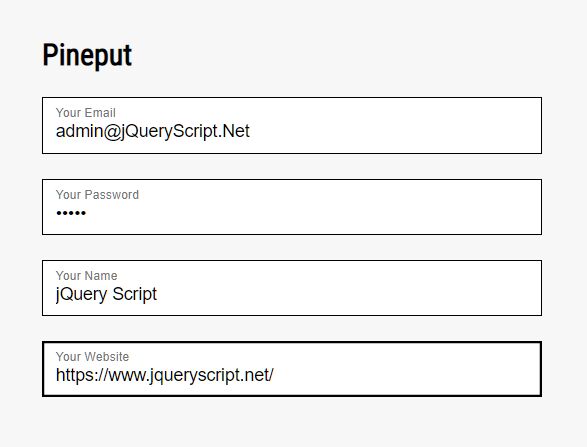This screenshot has width=587, height=447.
Task: Focus the Your Website input field
Action: pyautogui.click(x=292, y=369)
